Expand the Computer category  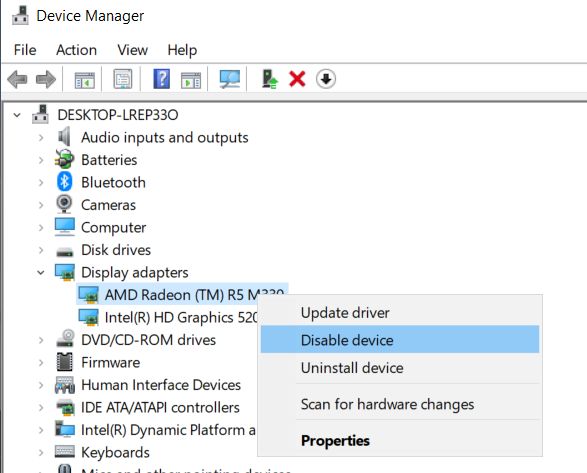click(x=41, y=227)
